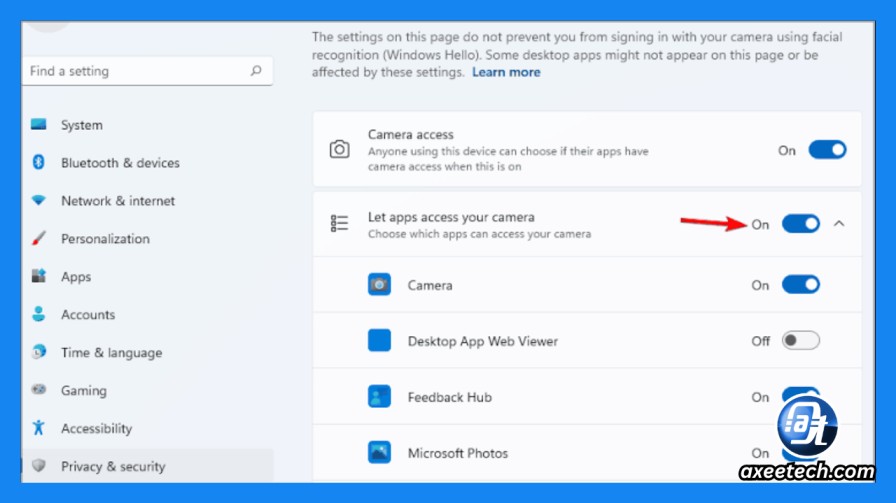
Task: Click the search magnifier icon
Action: (256, 70)
